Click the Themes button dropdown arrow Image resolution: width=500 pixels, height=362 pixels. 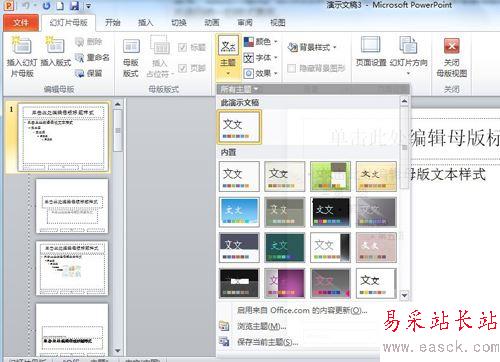(x=228, y=73)
